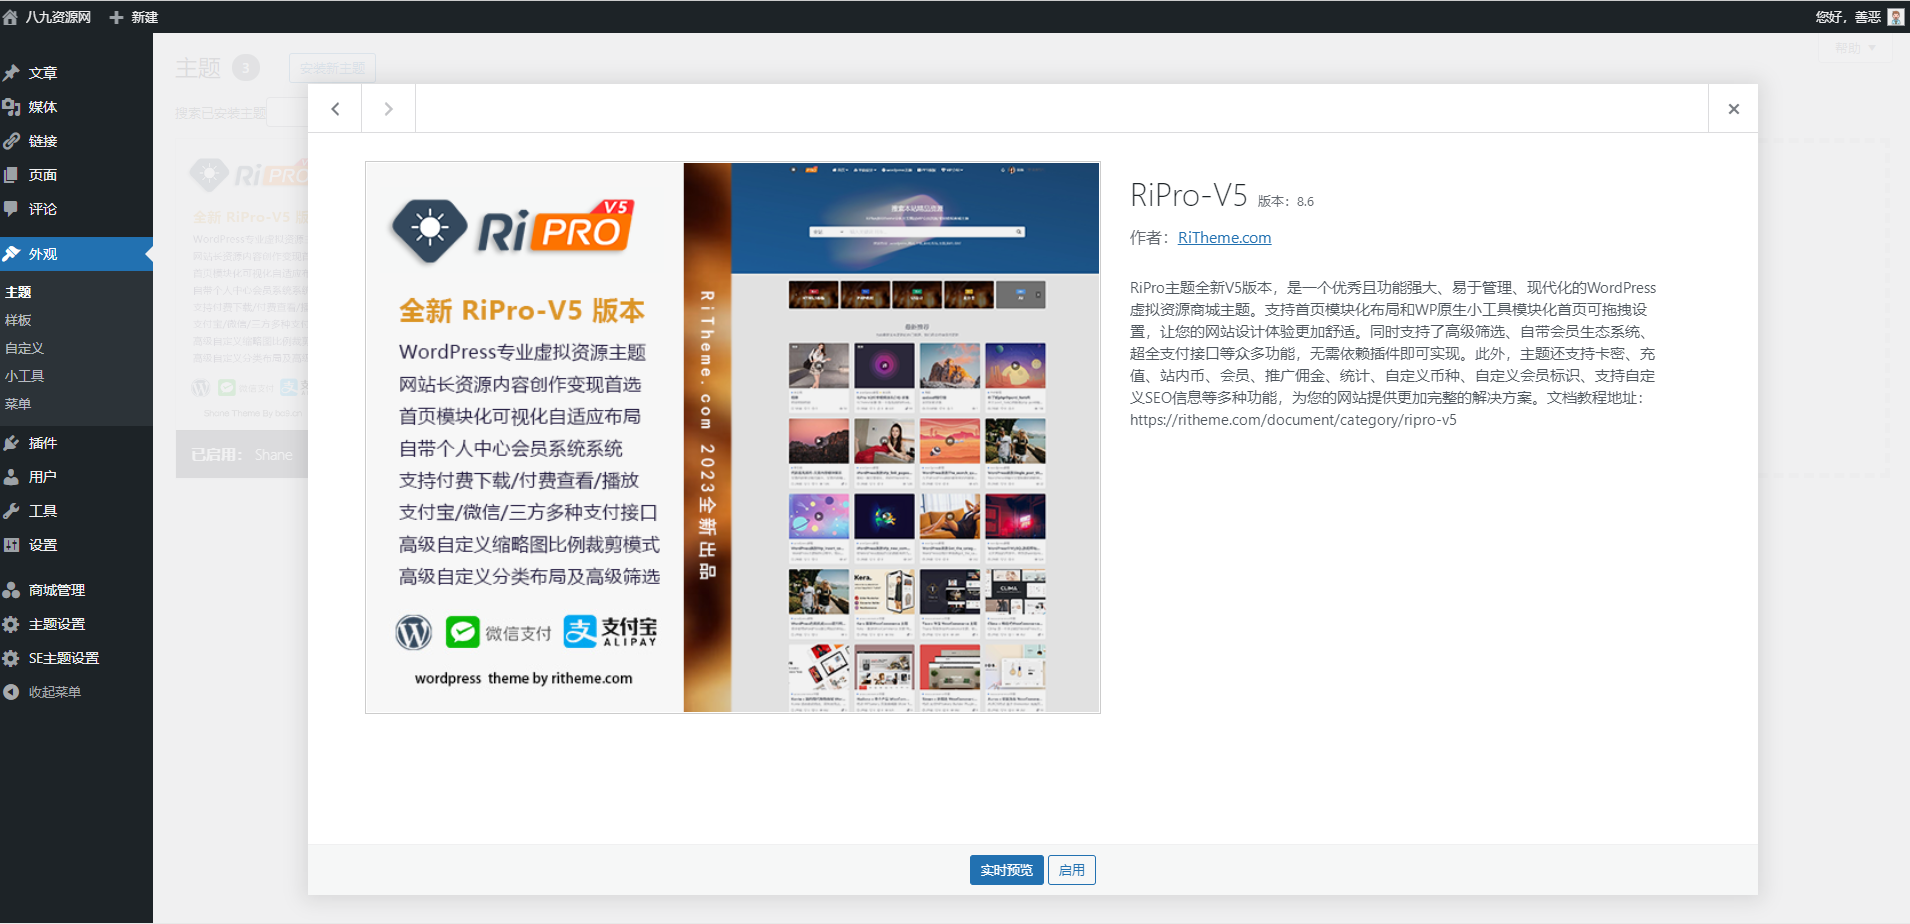Image resolution: width=1910 pixels, height=924 pixels.
Task: Expand the 帮助 dropdown tab
Action: pos(1855,48)
